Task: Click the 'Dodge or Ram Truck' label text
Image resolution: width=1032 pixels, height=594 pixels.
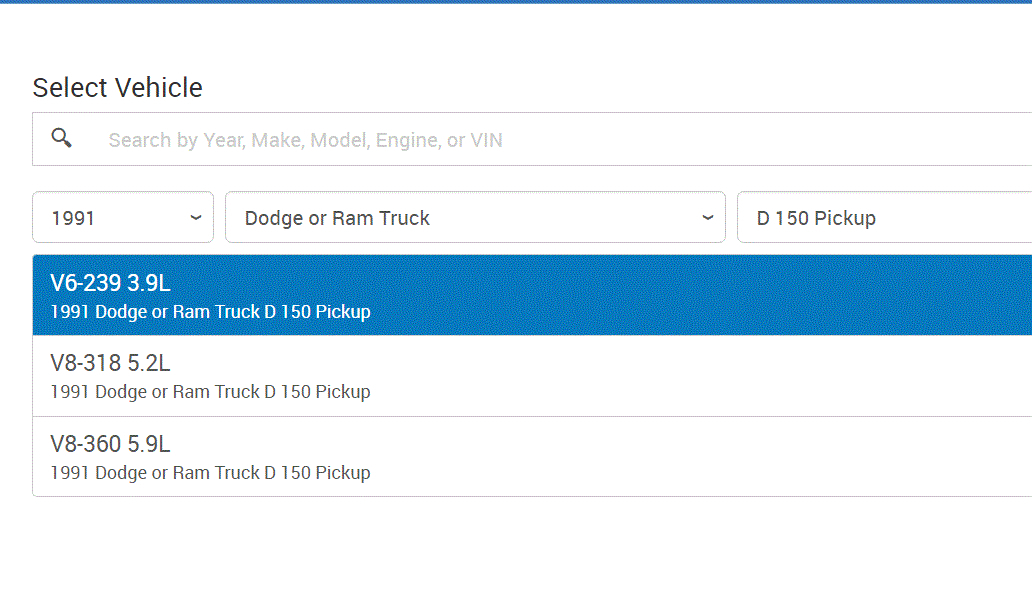Action: [x=337, y=218]
